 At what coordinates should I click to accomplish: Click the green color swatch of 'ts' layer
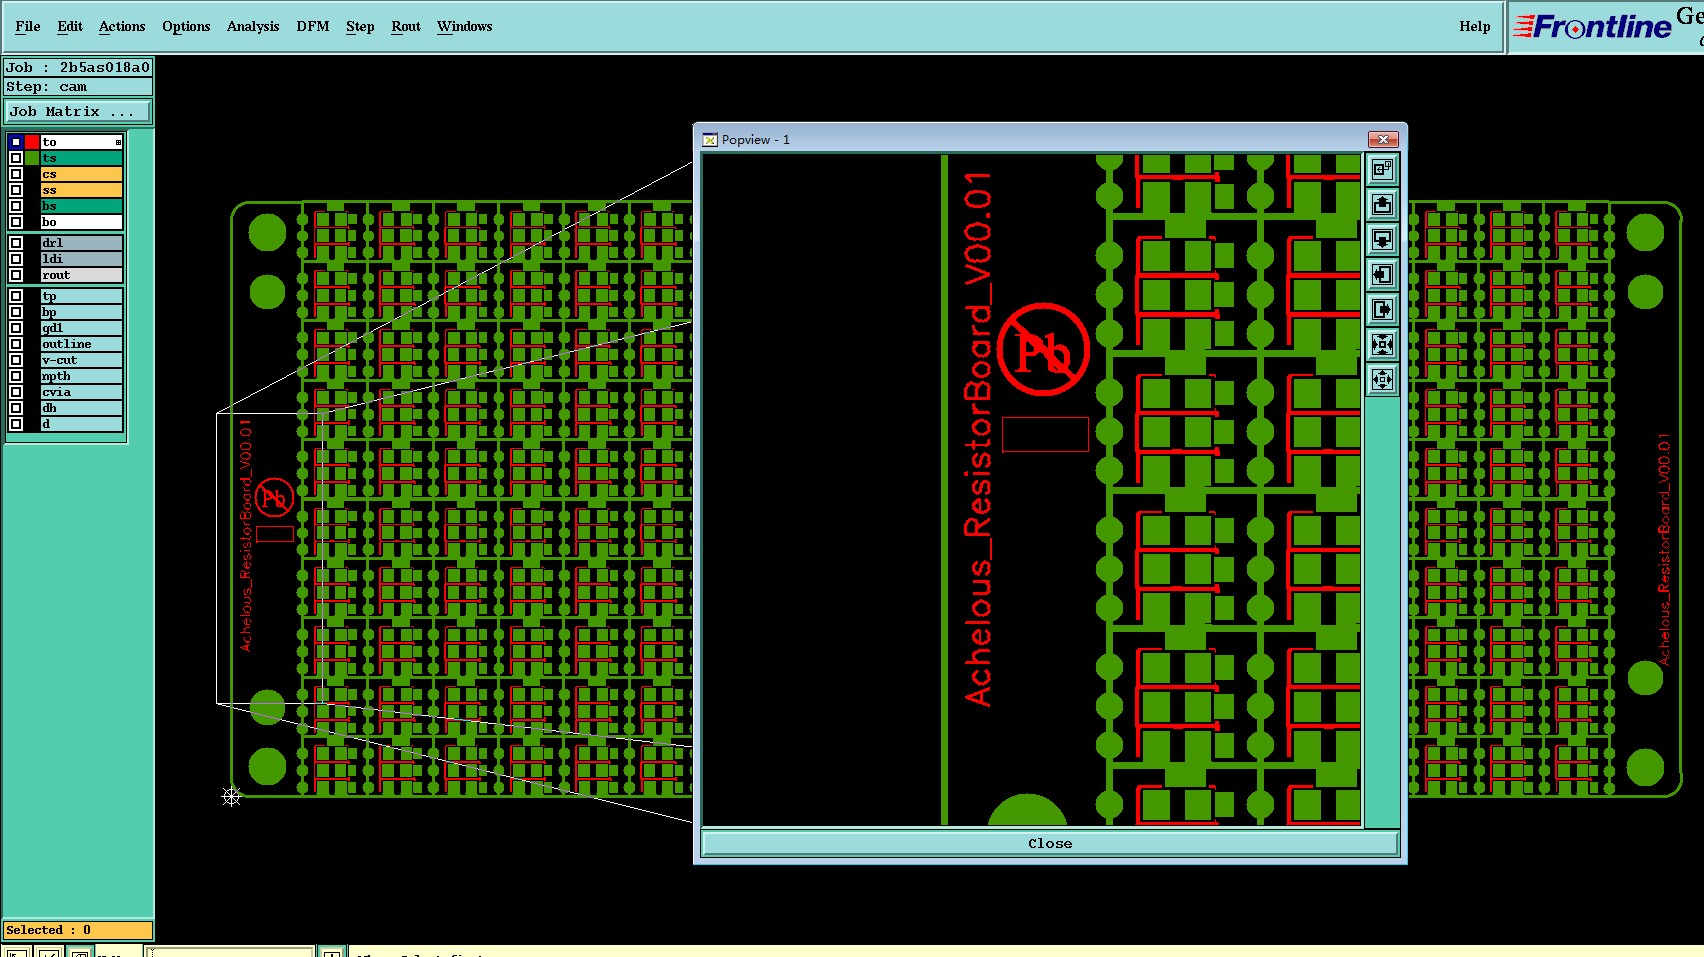click(x=32, y=158)
